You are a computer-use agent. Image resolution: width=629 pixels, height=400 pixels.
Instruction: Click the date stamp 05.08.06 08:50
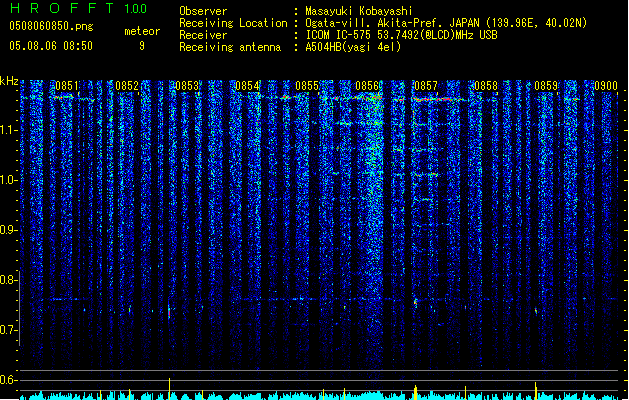(x=51, y=46)
